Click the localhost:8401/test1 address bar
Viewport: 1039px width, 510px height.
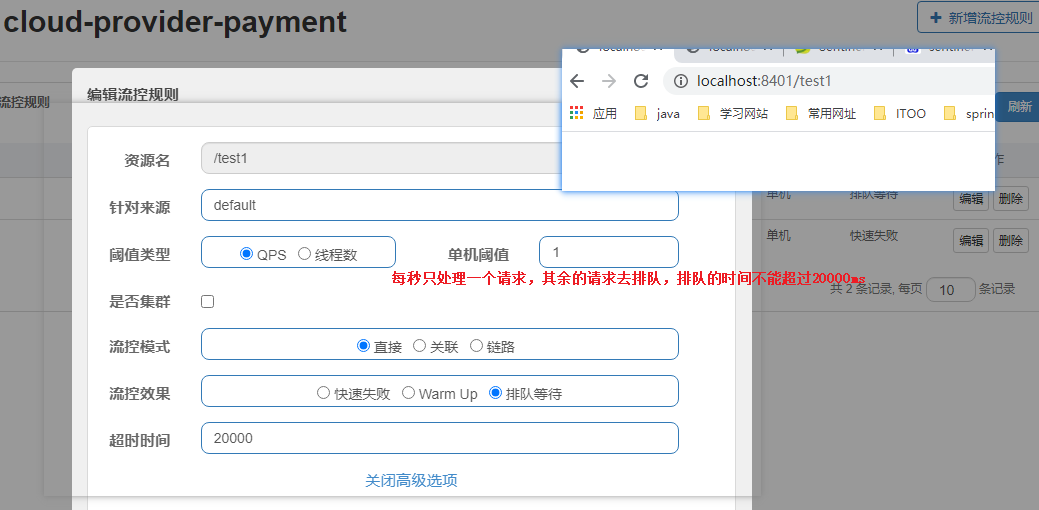[x=828, y=81]
